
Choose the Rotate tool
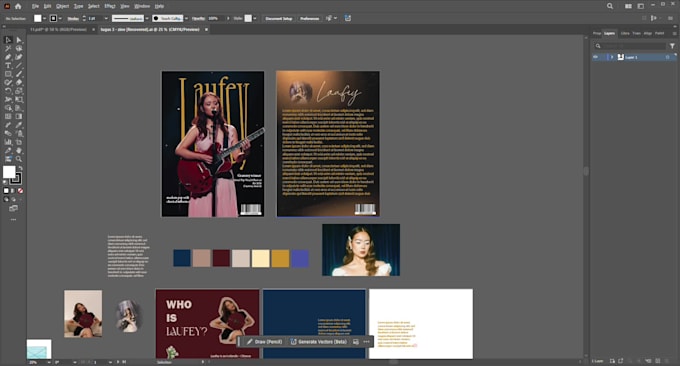(x=8, y=91)
